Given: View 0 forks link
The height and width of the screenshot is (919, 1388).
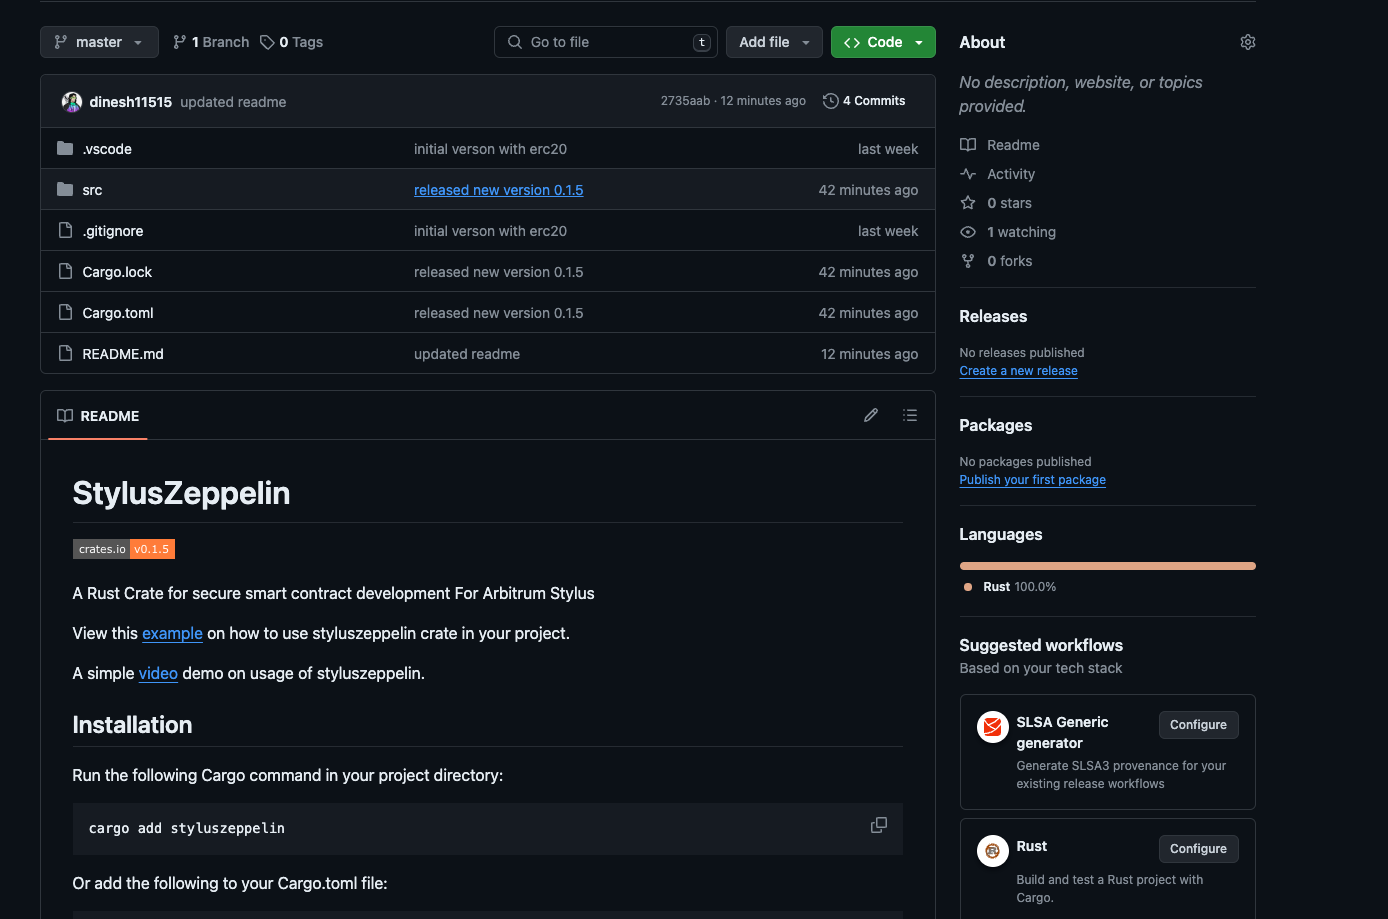Looking at the screenshot, I should tap(1009, 261).
